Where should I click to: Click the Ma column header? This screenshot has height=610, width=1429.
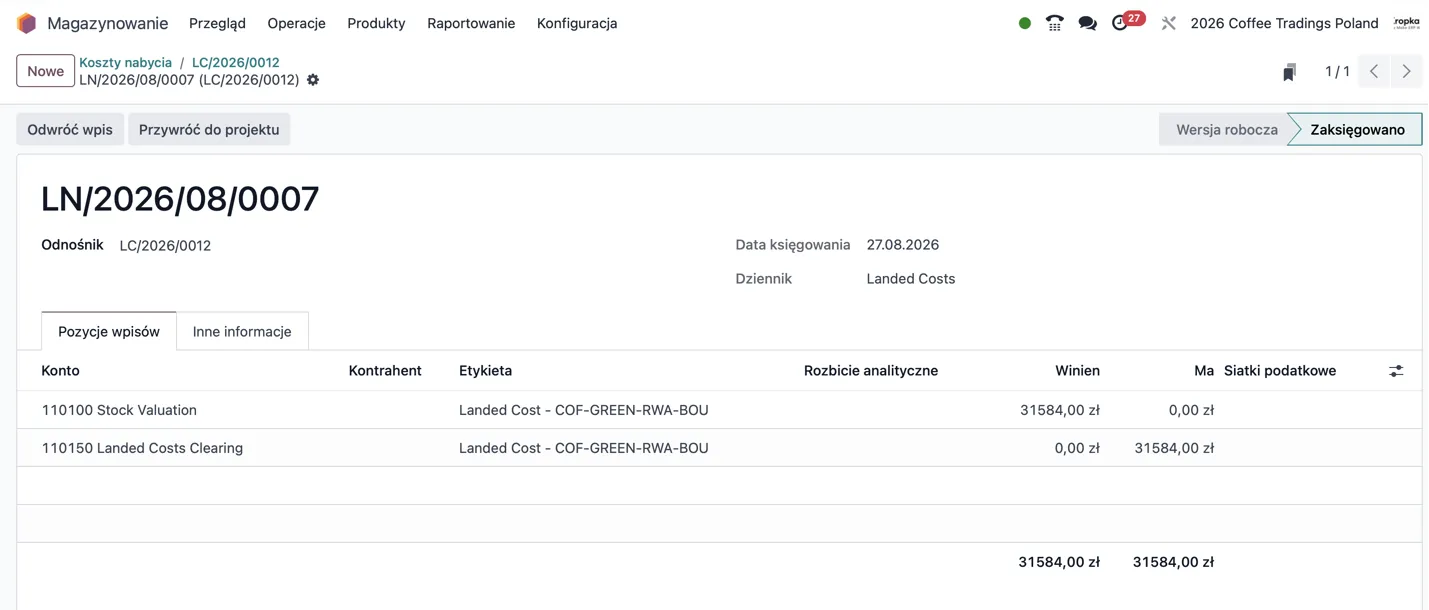(1204, 370)
